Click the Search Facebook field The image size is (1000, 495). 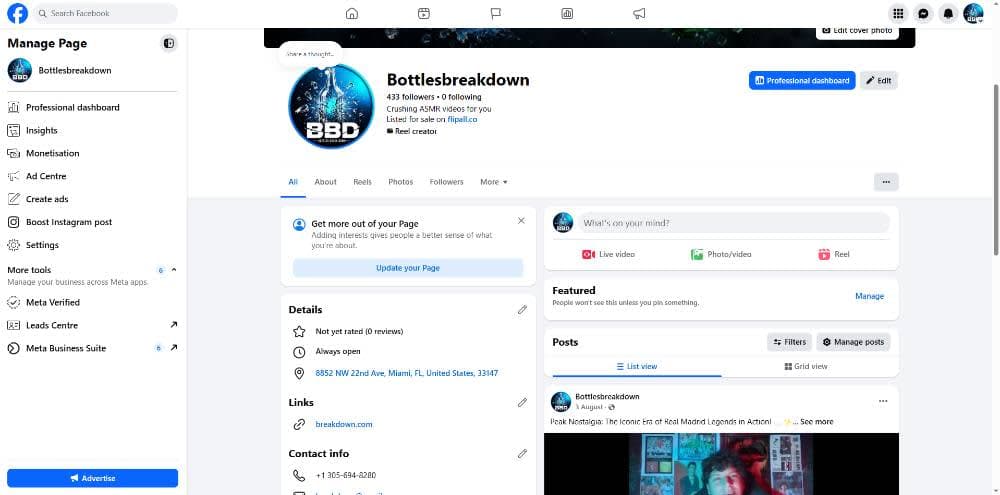pos(105,13)
